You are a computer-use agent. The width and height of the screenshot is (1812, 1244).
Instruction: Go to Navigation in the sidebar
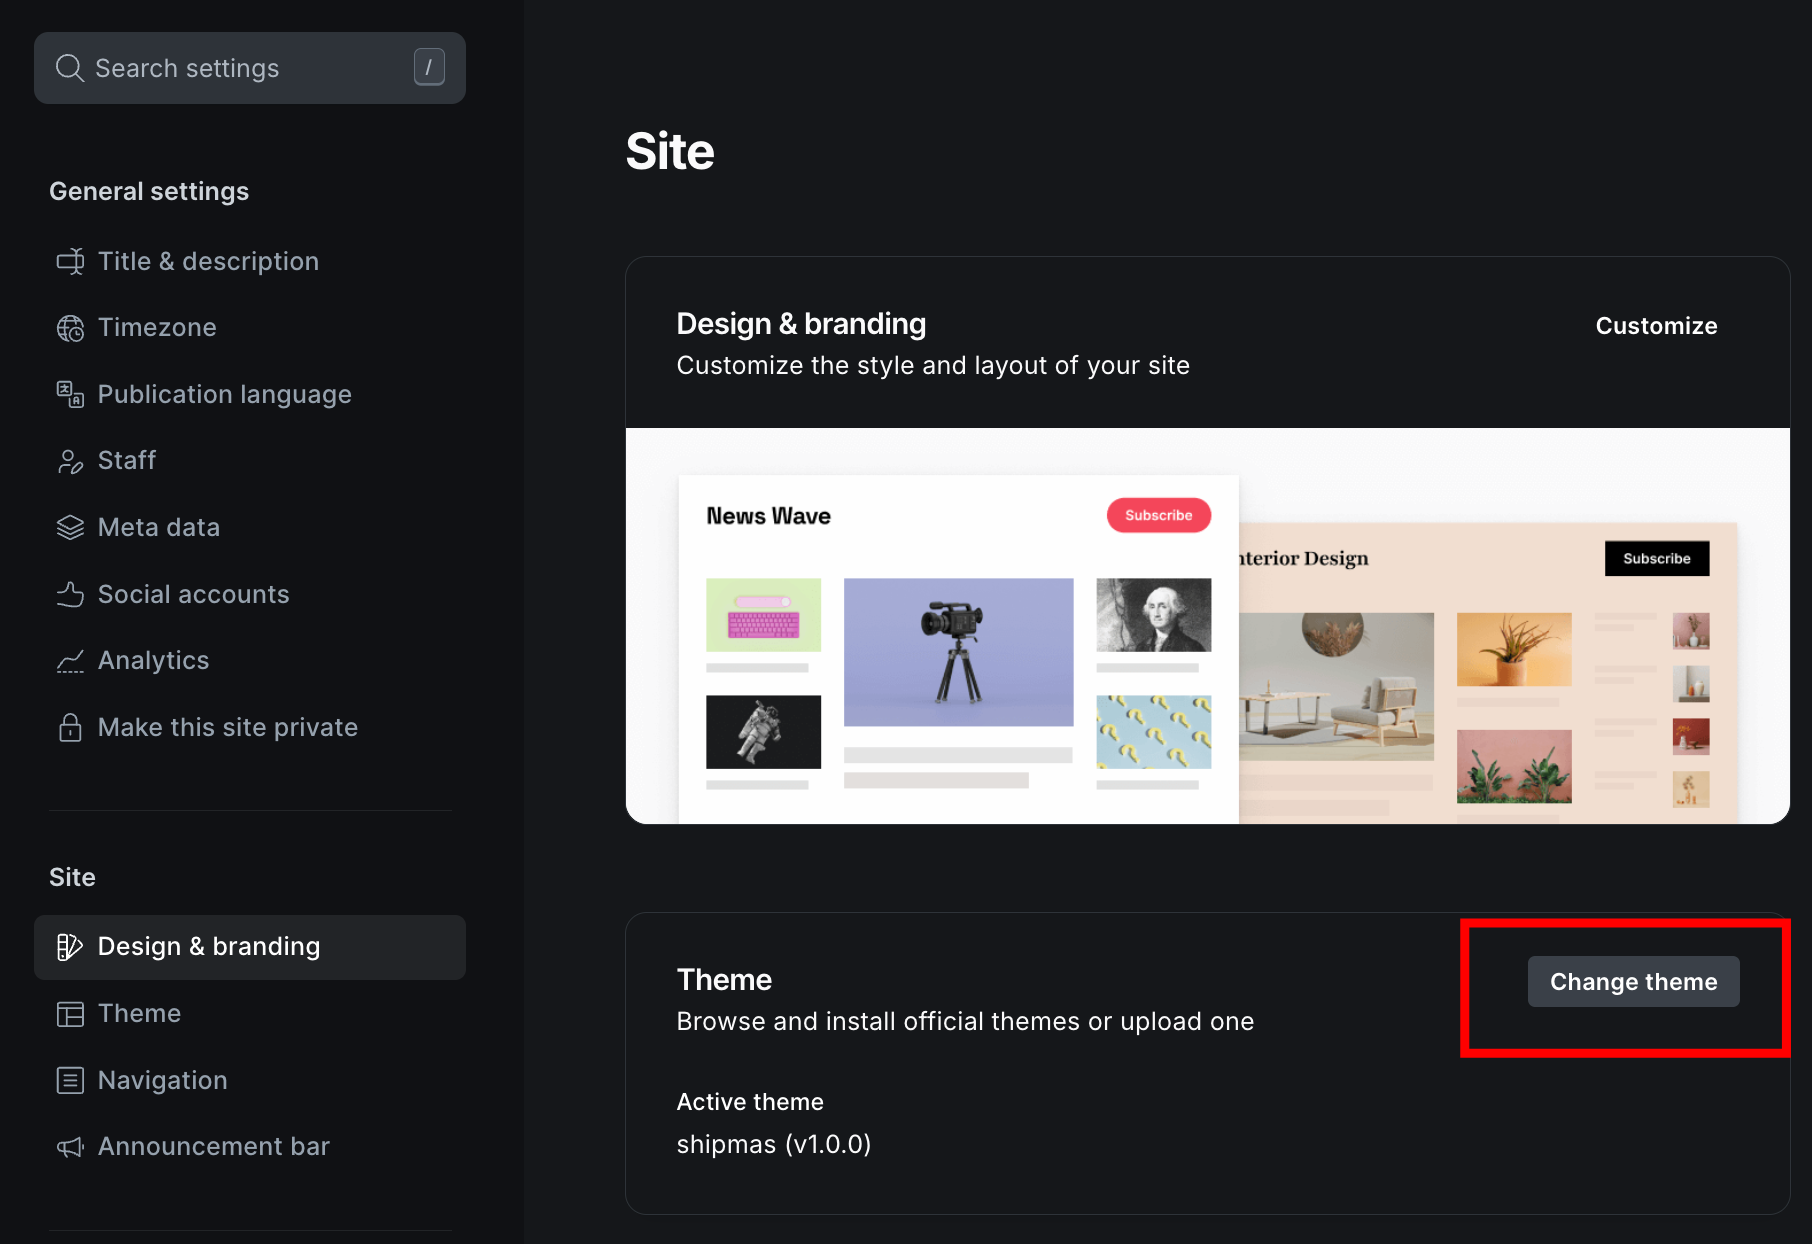(162, 1080)
